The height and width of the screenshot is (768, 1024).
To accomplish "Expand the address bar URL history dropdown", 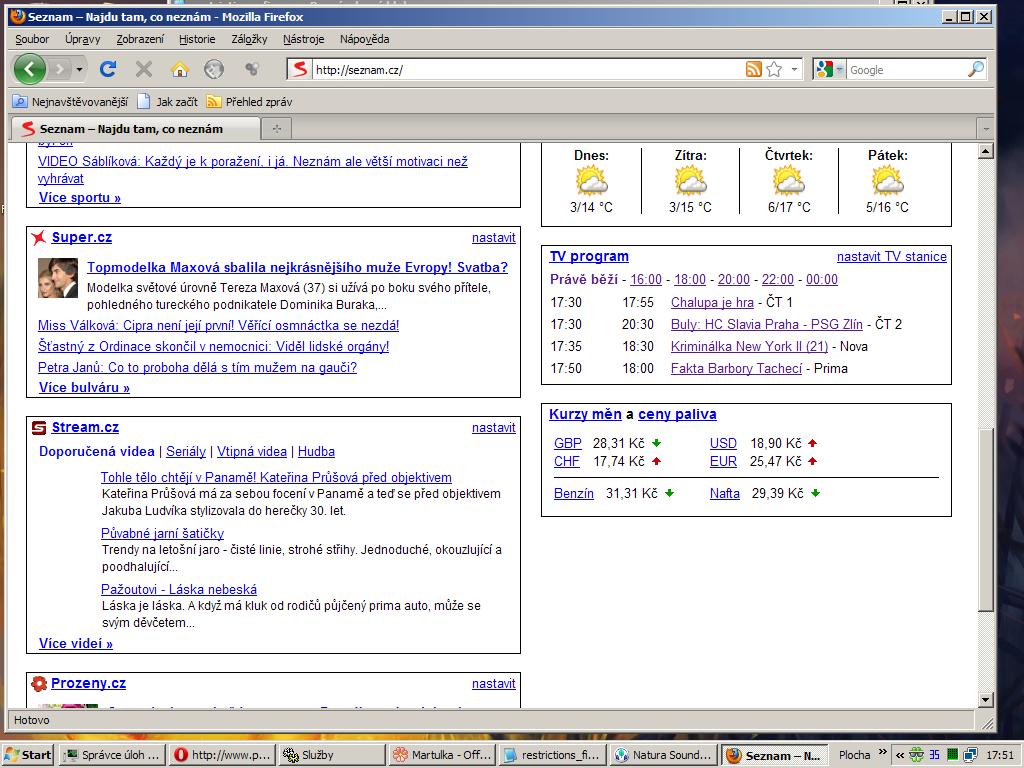I will 795,69.
